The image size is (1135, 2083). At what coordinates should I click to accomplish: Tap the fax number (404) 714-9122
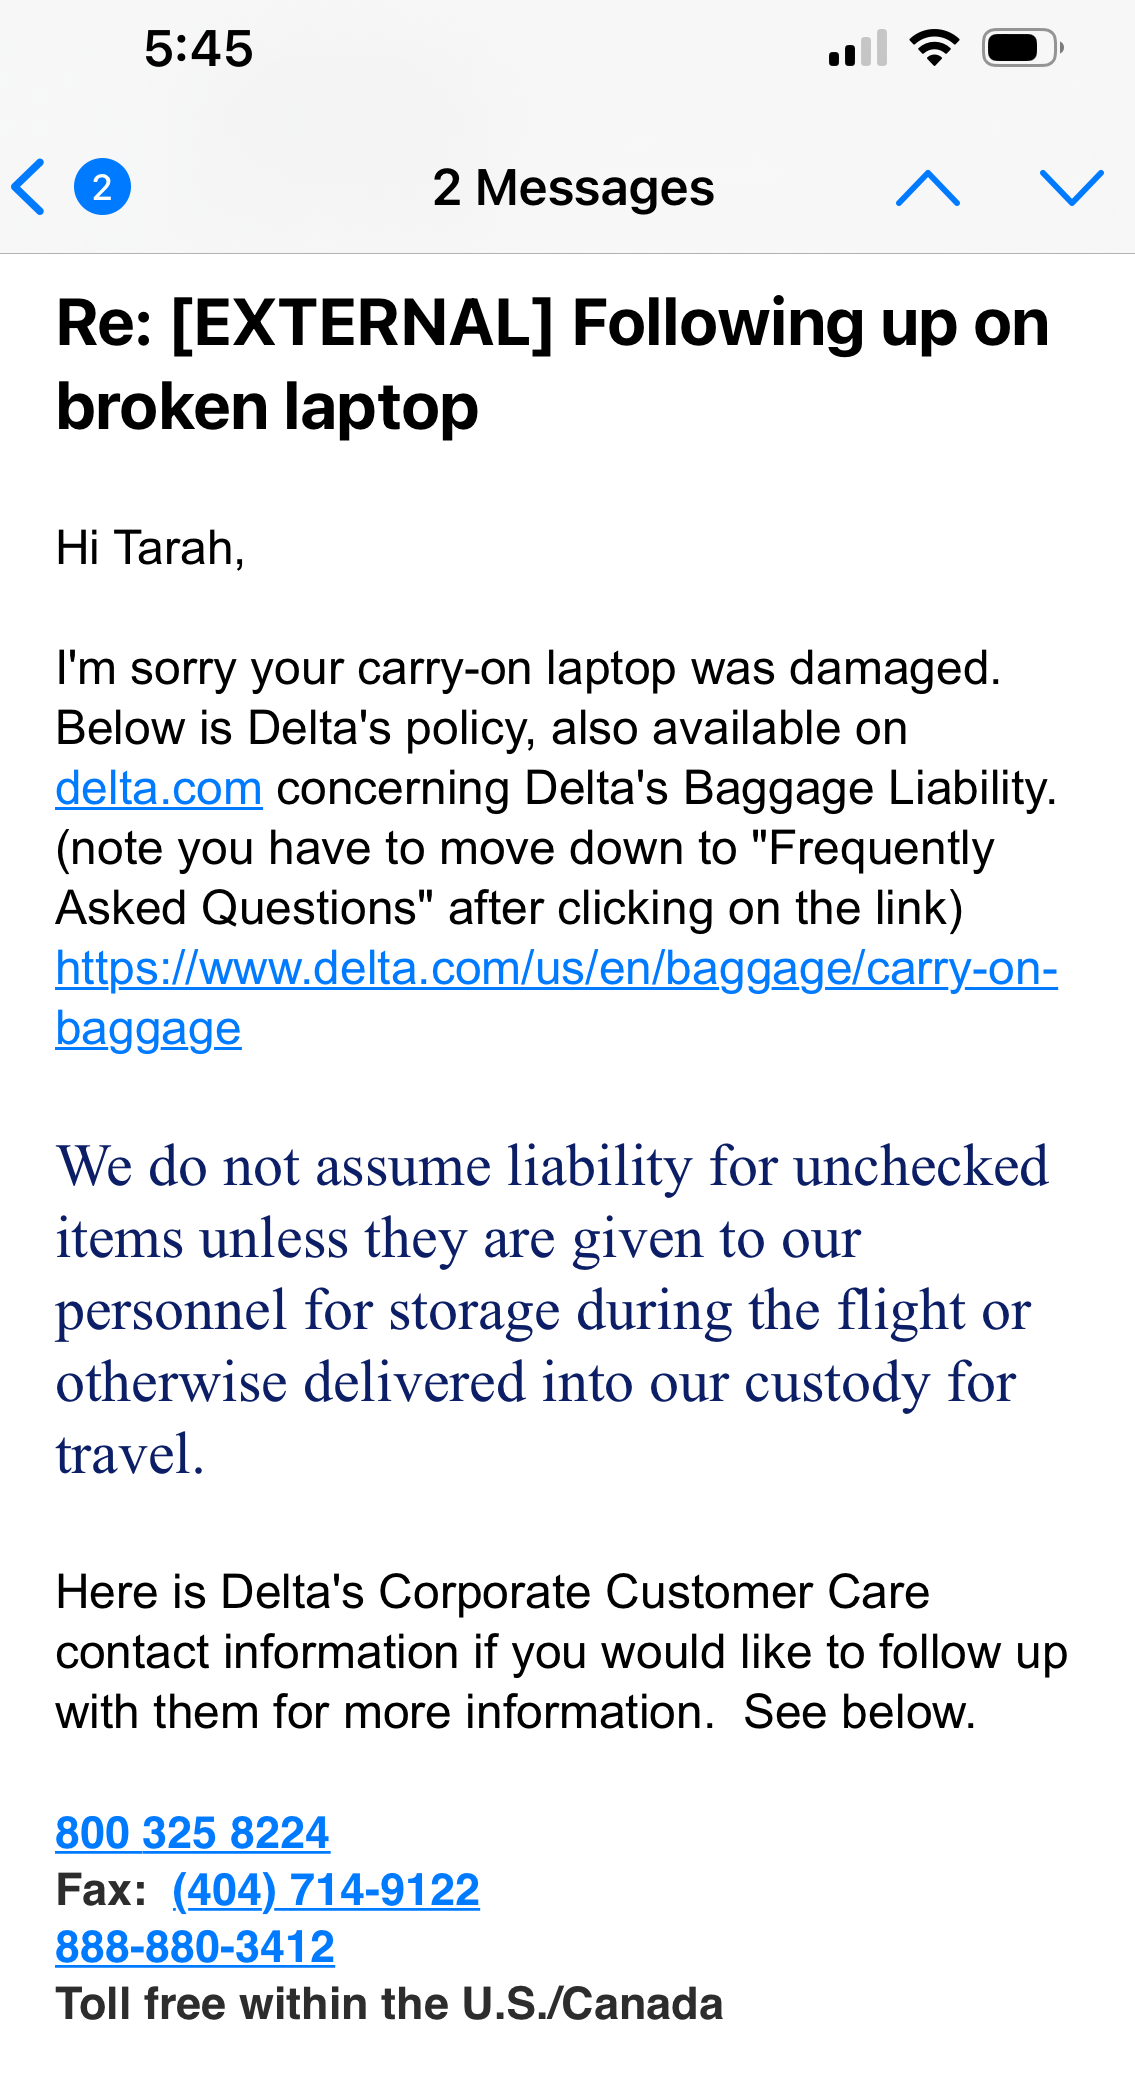(x=326, y=1889)
